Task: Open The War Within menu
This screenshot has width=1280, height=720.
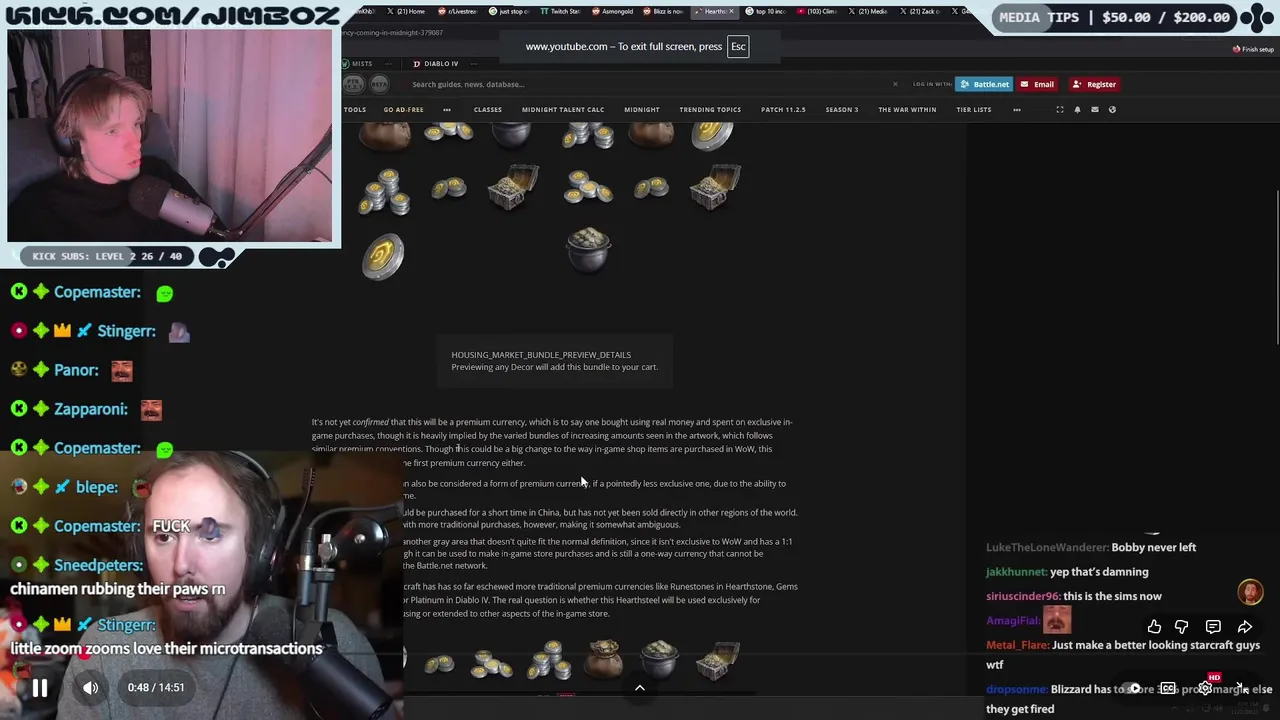Action: click(907, 110)
